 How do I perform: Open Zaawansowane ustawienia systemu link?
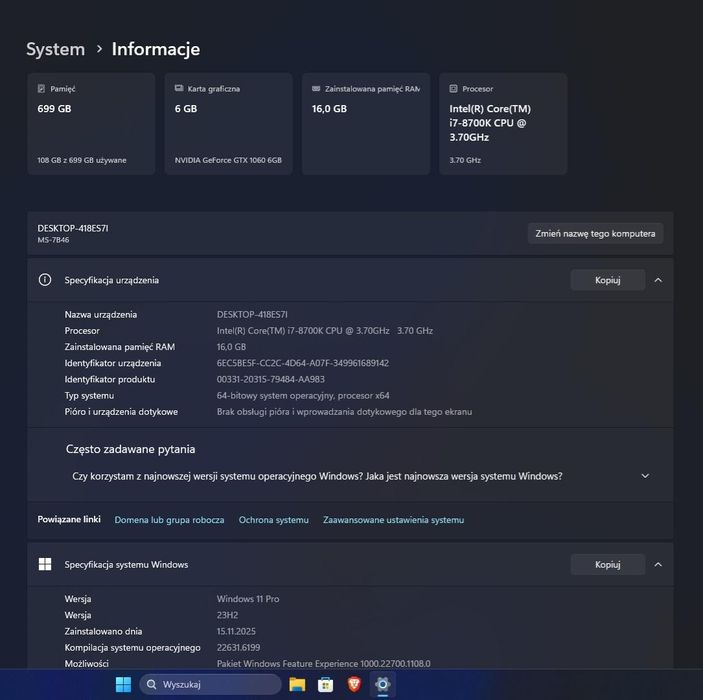[393, 520]
